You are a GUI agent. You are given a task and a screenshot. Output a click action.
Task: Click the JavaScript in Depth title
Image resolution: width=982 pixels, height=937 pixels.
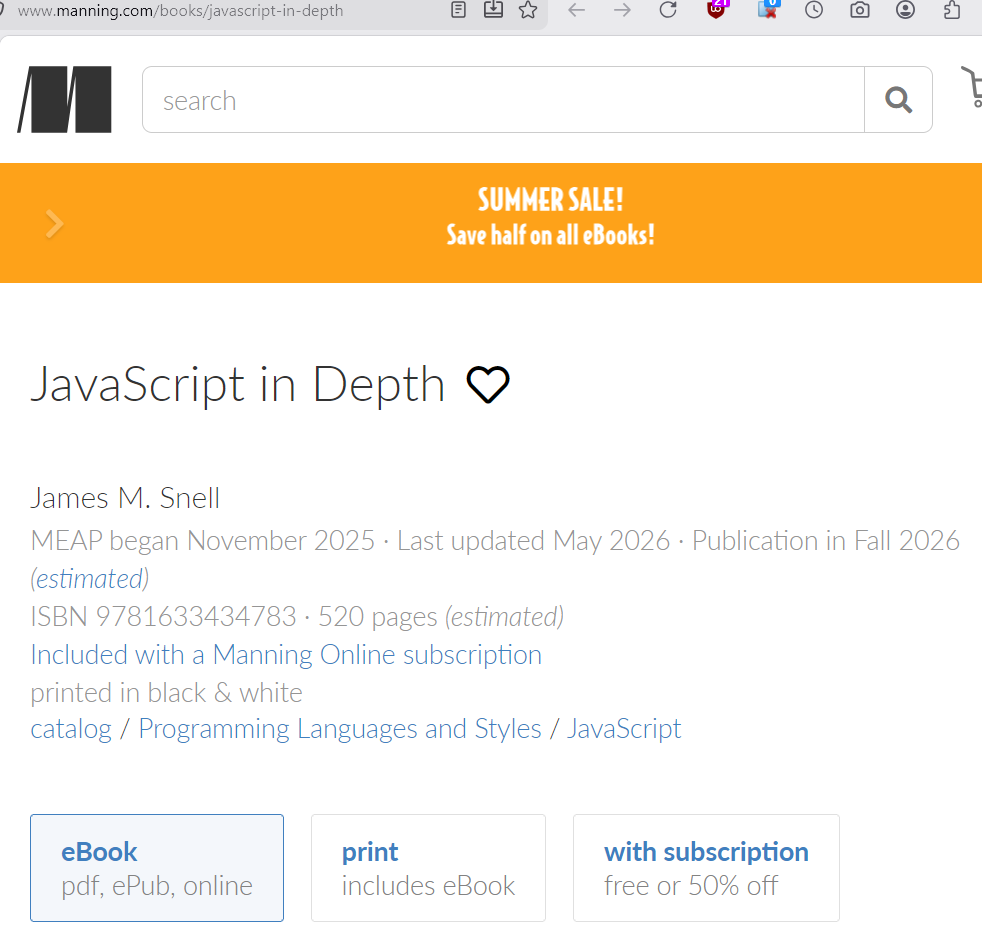coord(237,384)
